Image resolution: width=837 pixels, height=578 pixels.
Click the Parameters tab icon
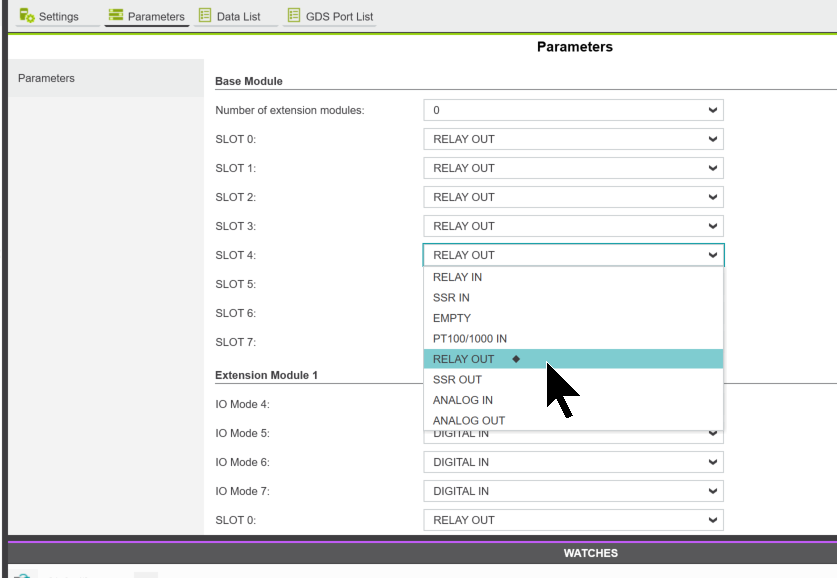115,17
